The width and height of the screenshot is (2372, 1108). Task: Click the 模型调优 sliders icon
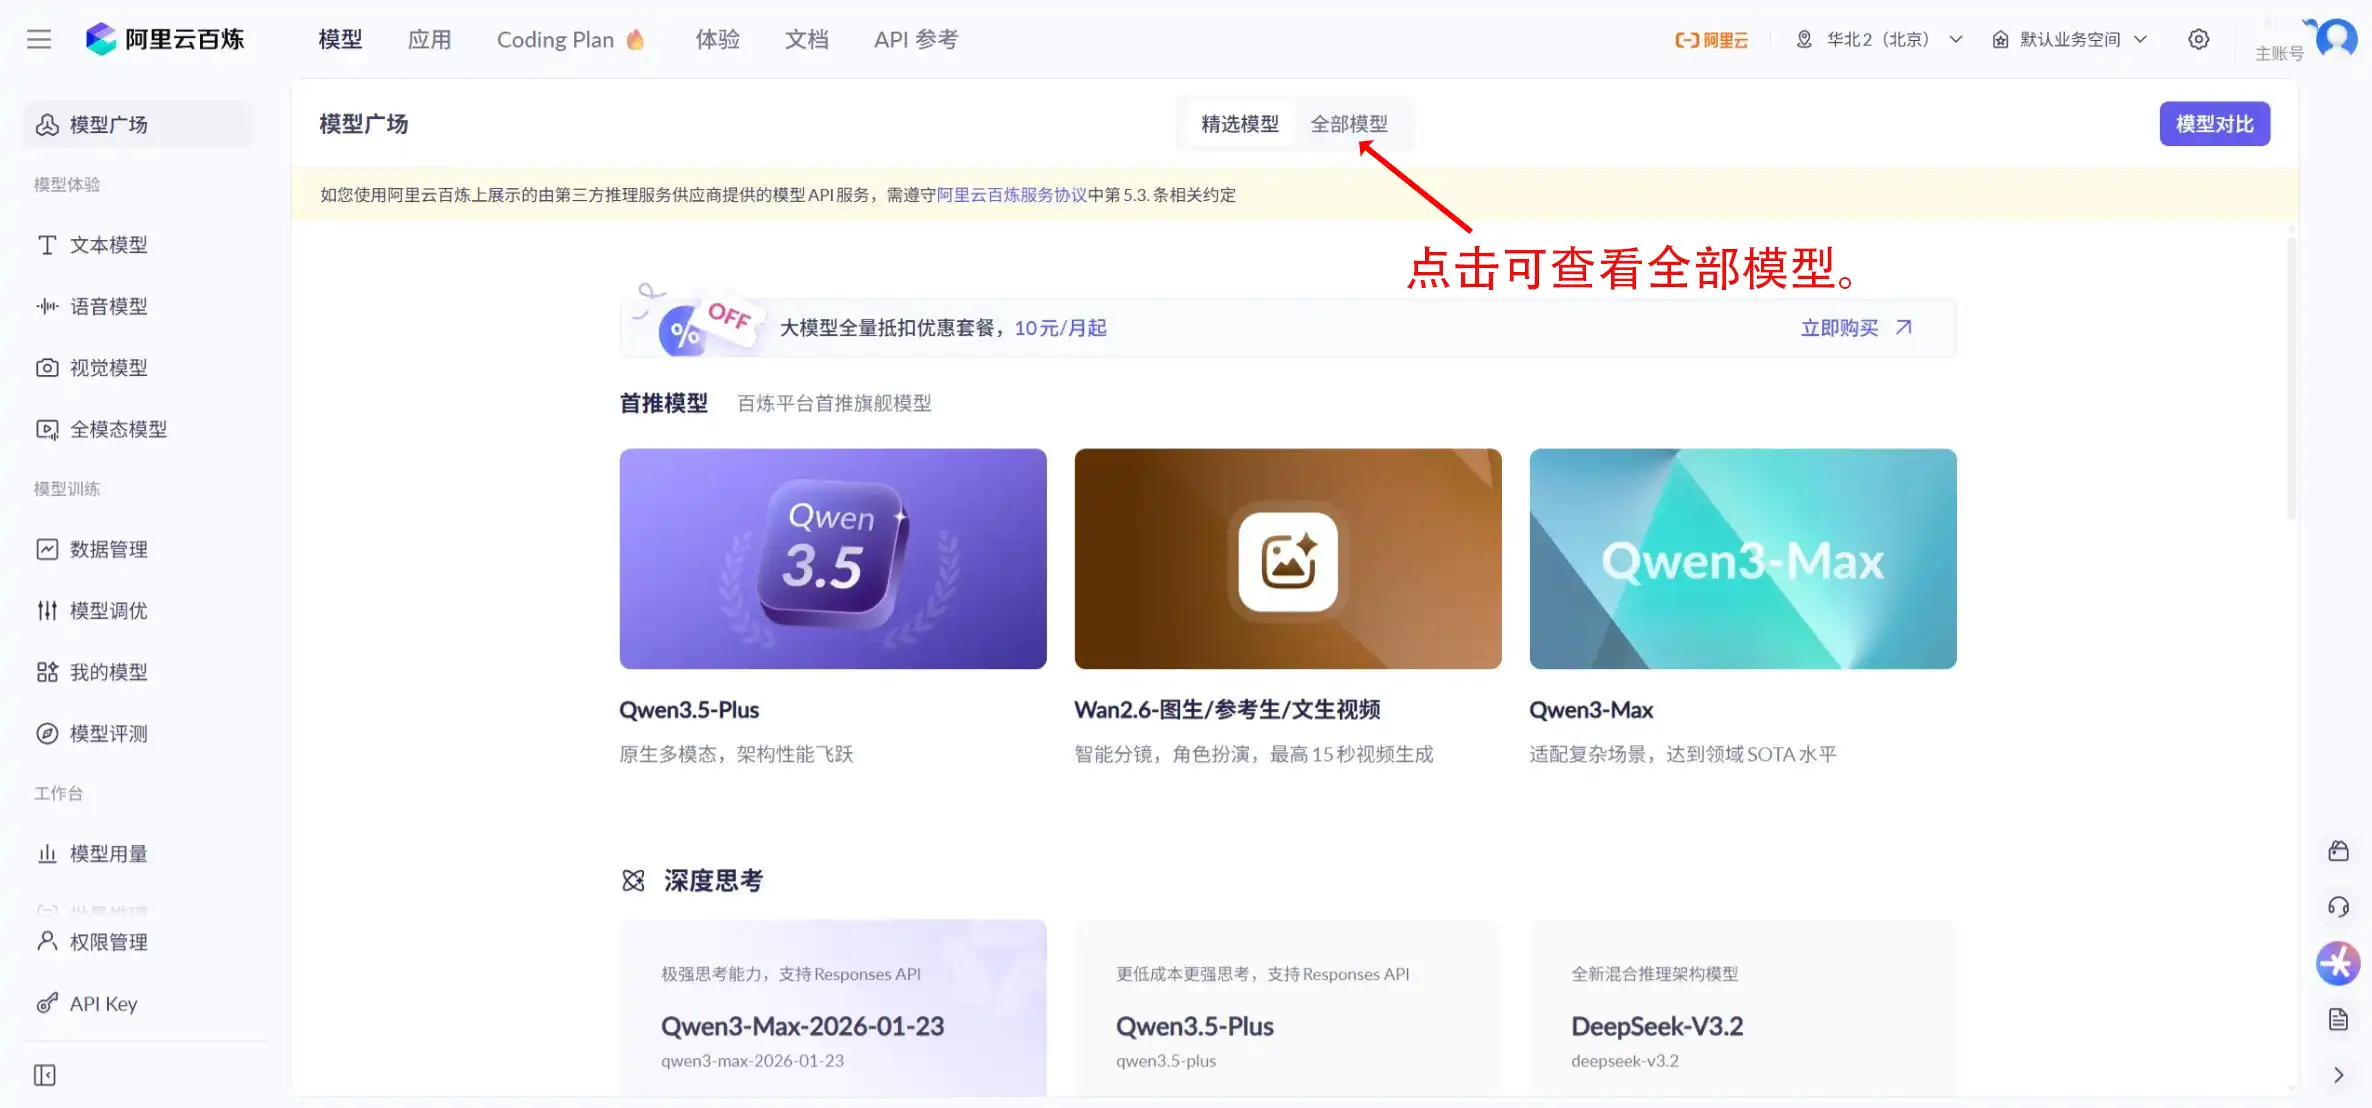pos(47,610)
